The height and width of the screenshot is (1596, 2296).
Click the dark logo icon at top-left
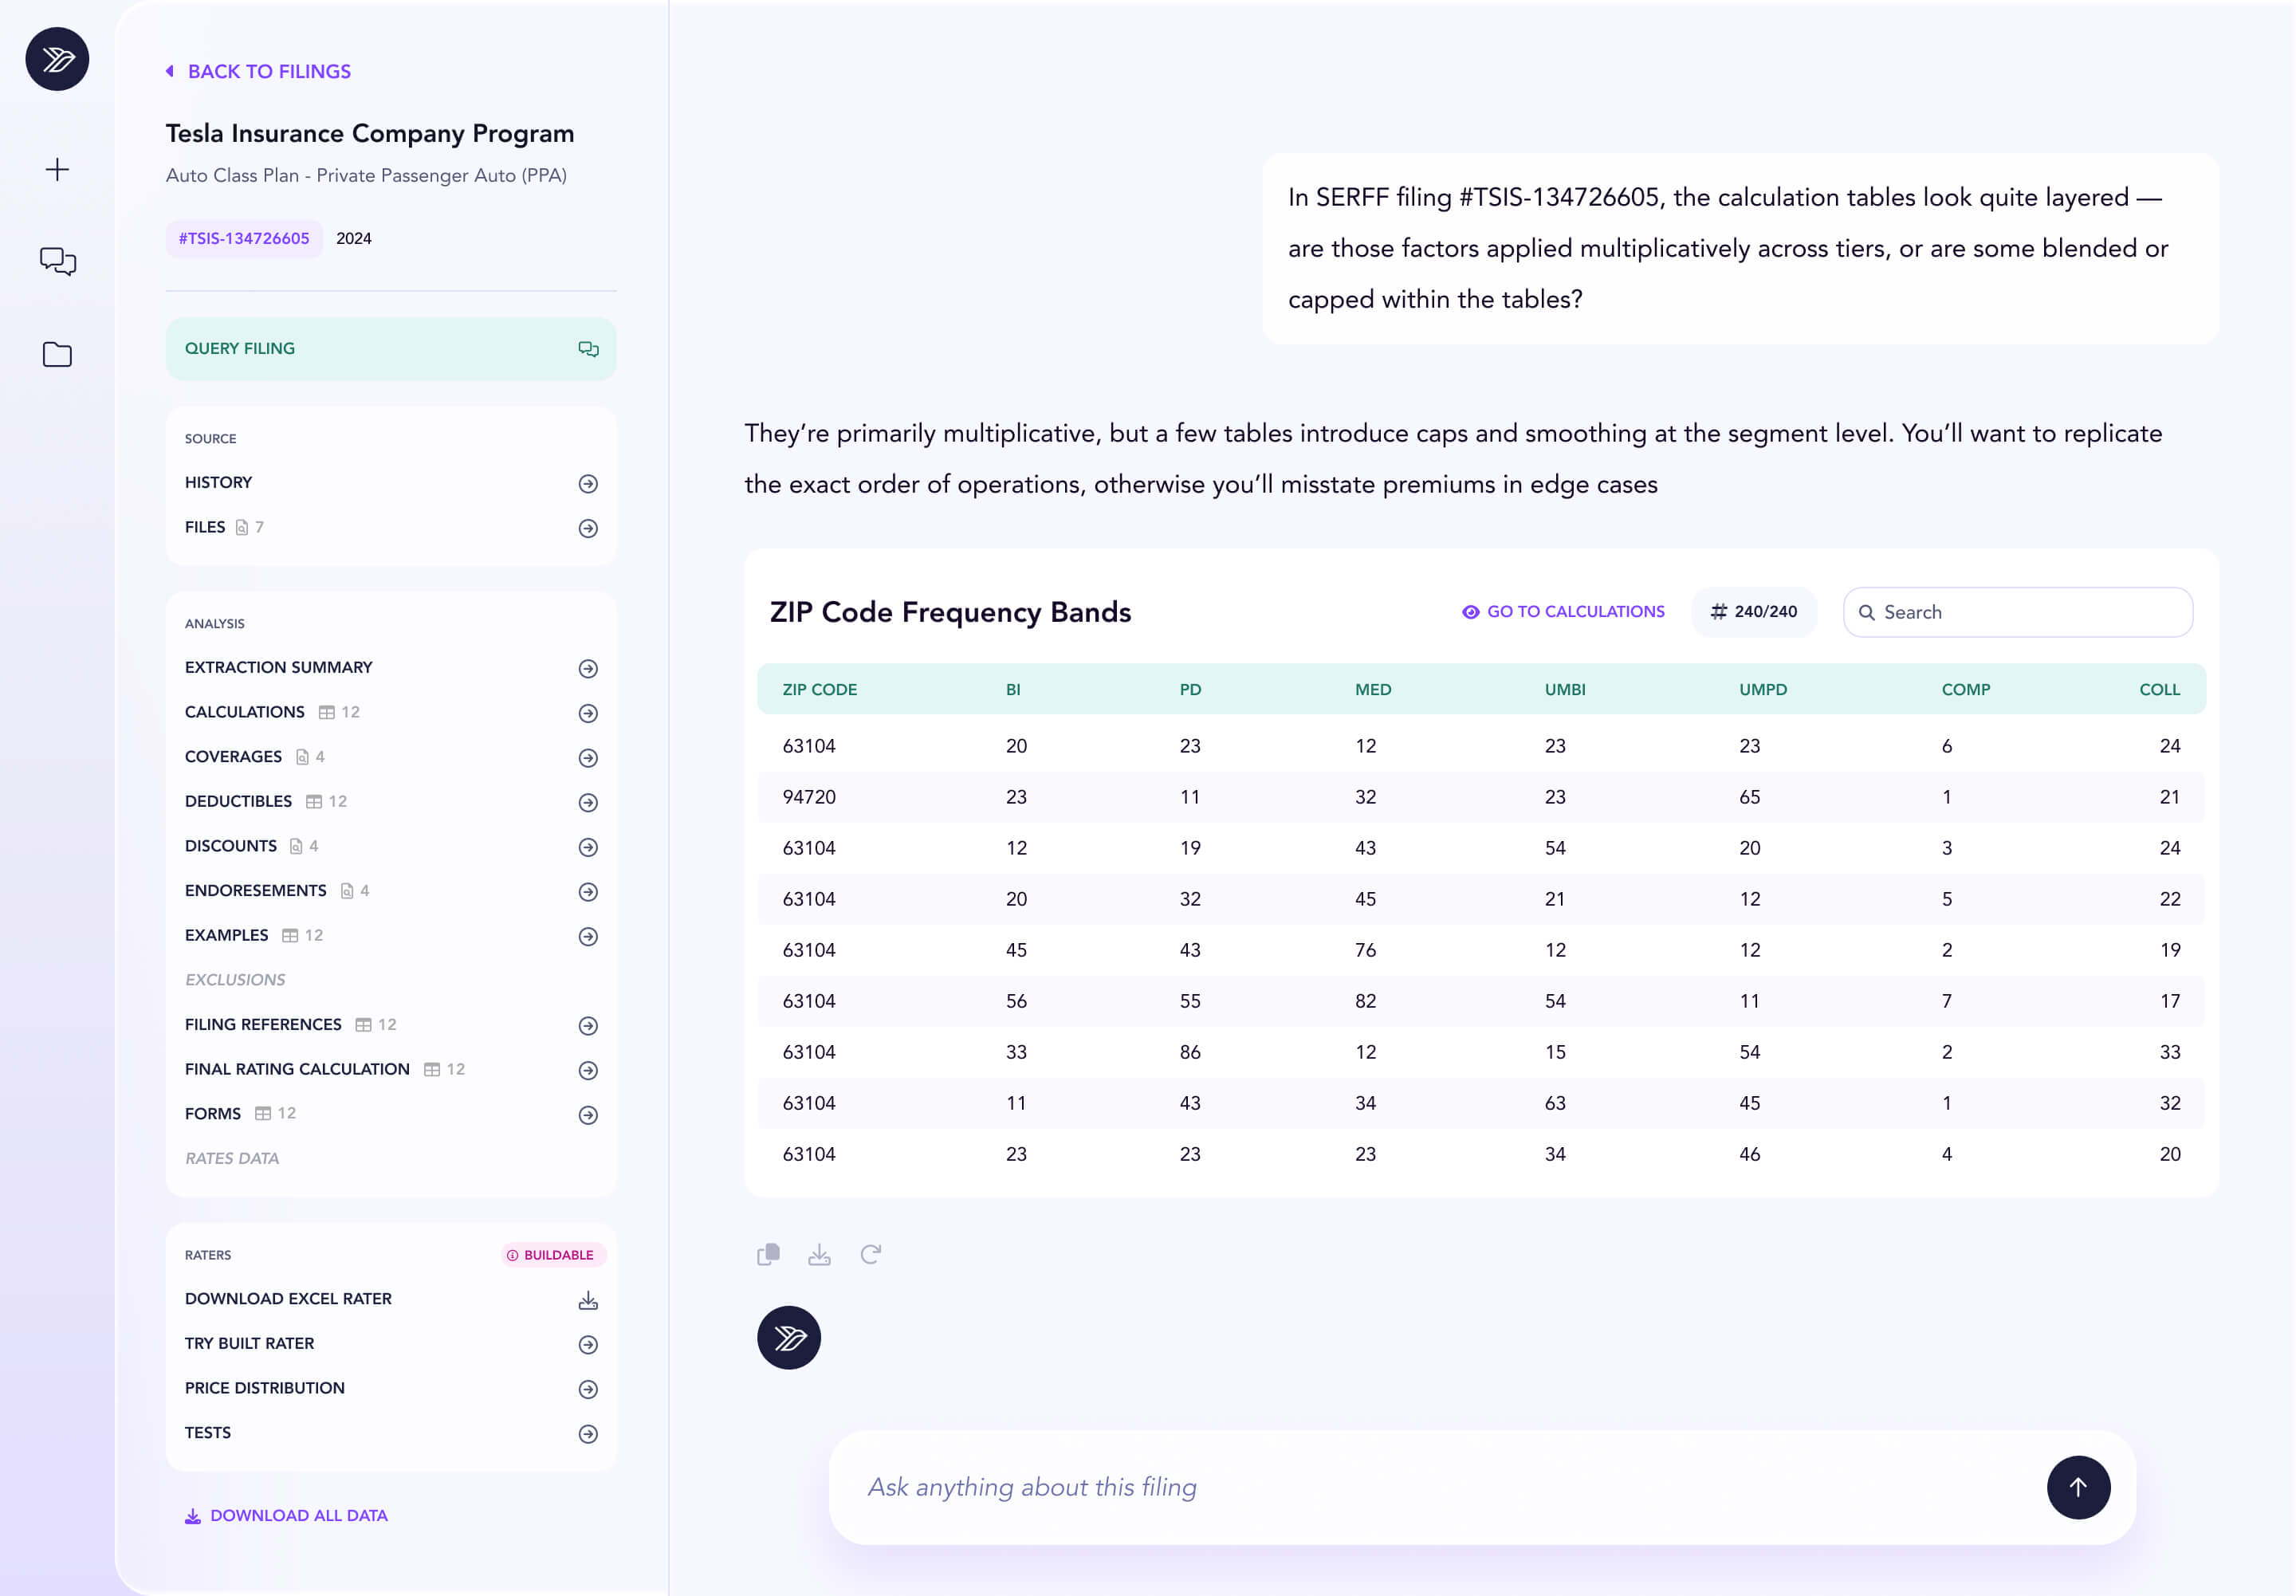pos(57,59)
